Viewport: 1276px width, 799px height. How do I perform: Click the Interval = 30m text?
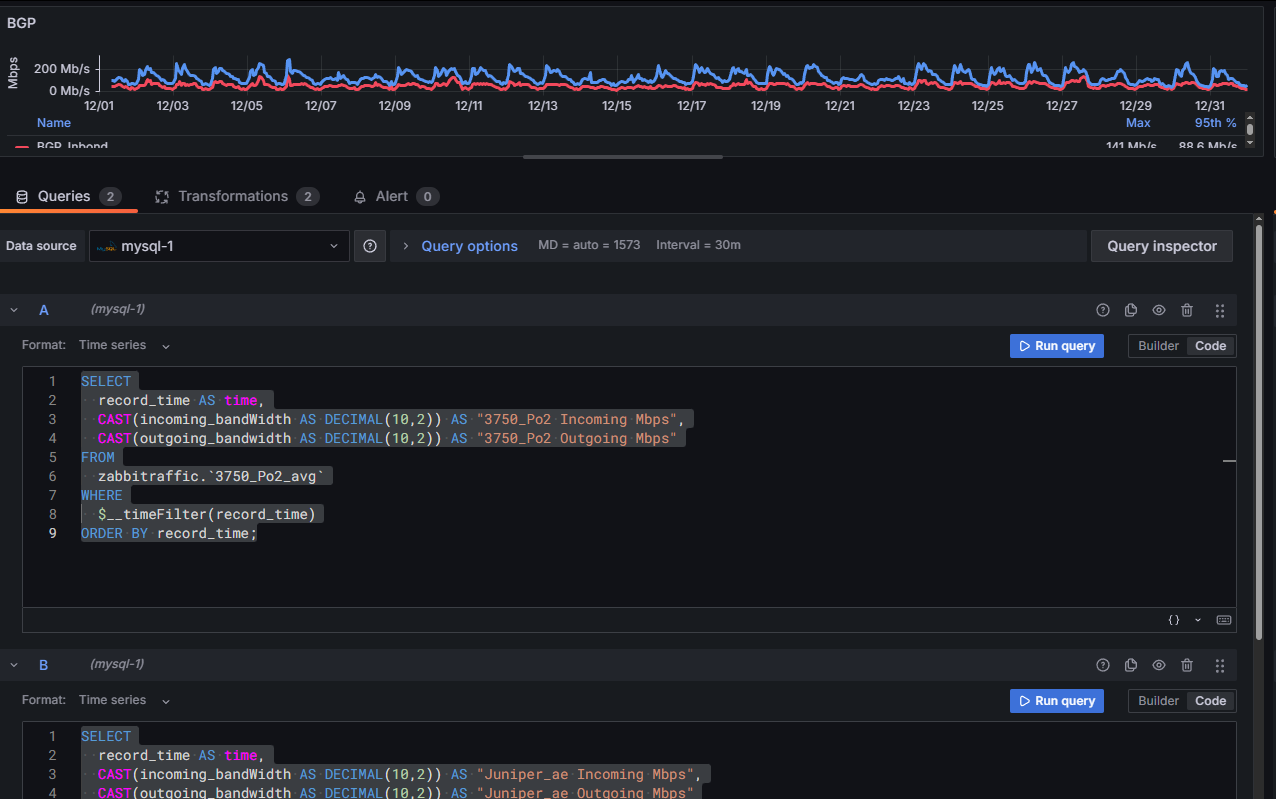[698, 245]
